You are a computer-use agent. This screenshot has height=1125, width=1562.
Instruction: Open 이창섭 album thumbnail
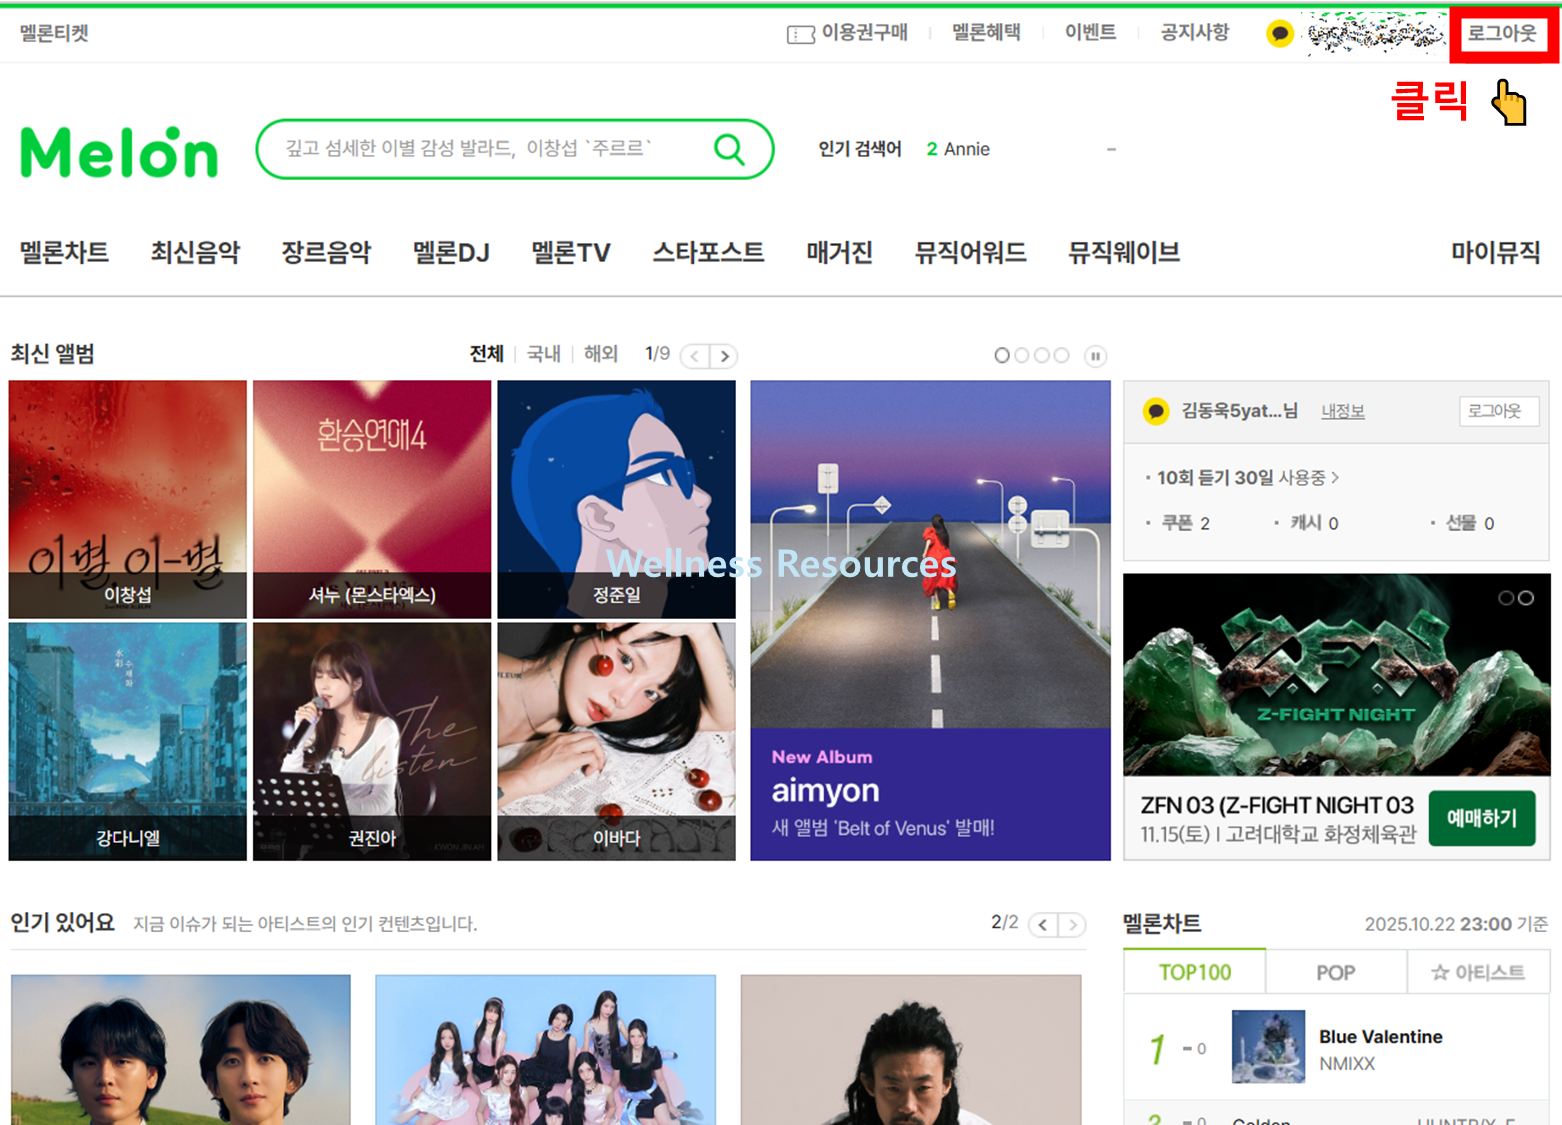pyautogui.click(x=127, y=499)
